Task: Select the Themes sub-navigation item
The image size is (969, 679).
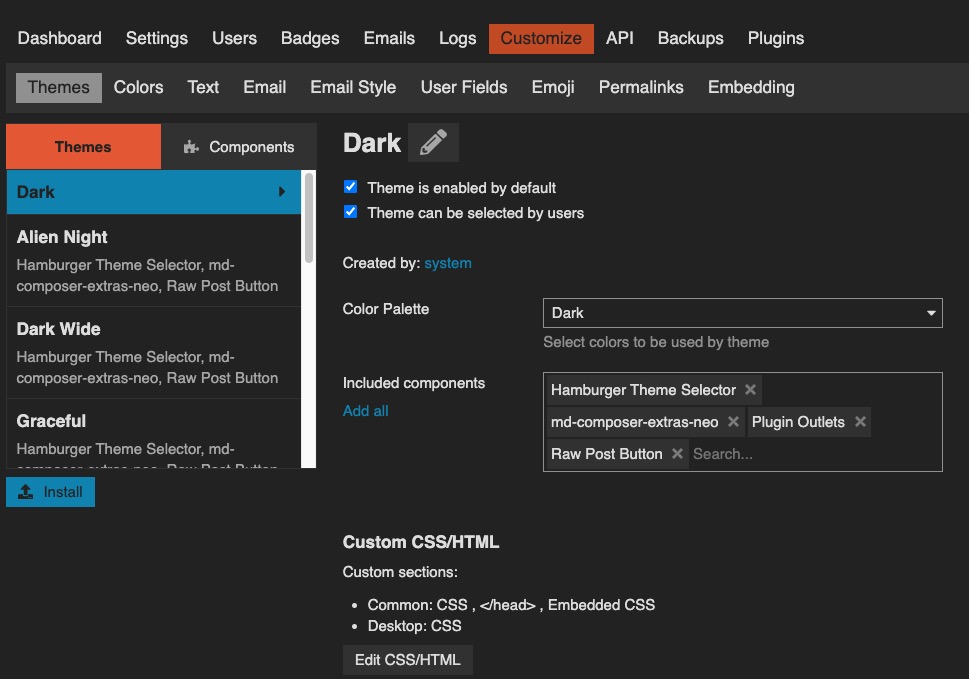Action: (x=59, y=88)
